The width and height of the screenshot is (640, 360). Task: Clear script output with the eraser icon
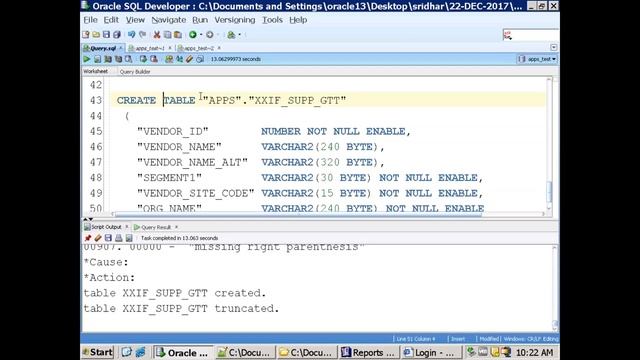[x=98, y=238]
